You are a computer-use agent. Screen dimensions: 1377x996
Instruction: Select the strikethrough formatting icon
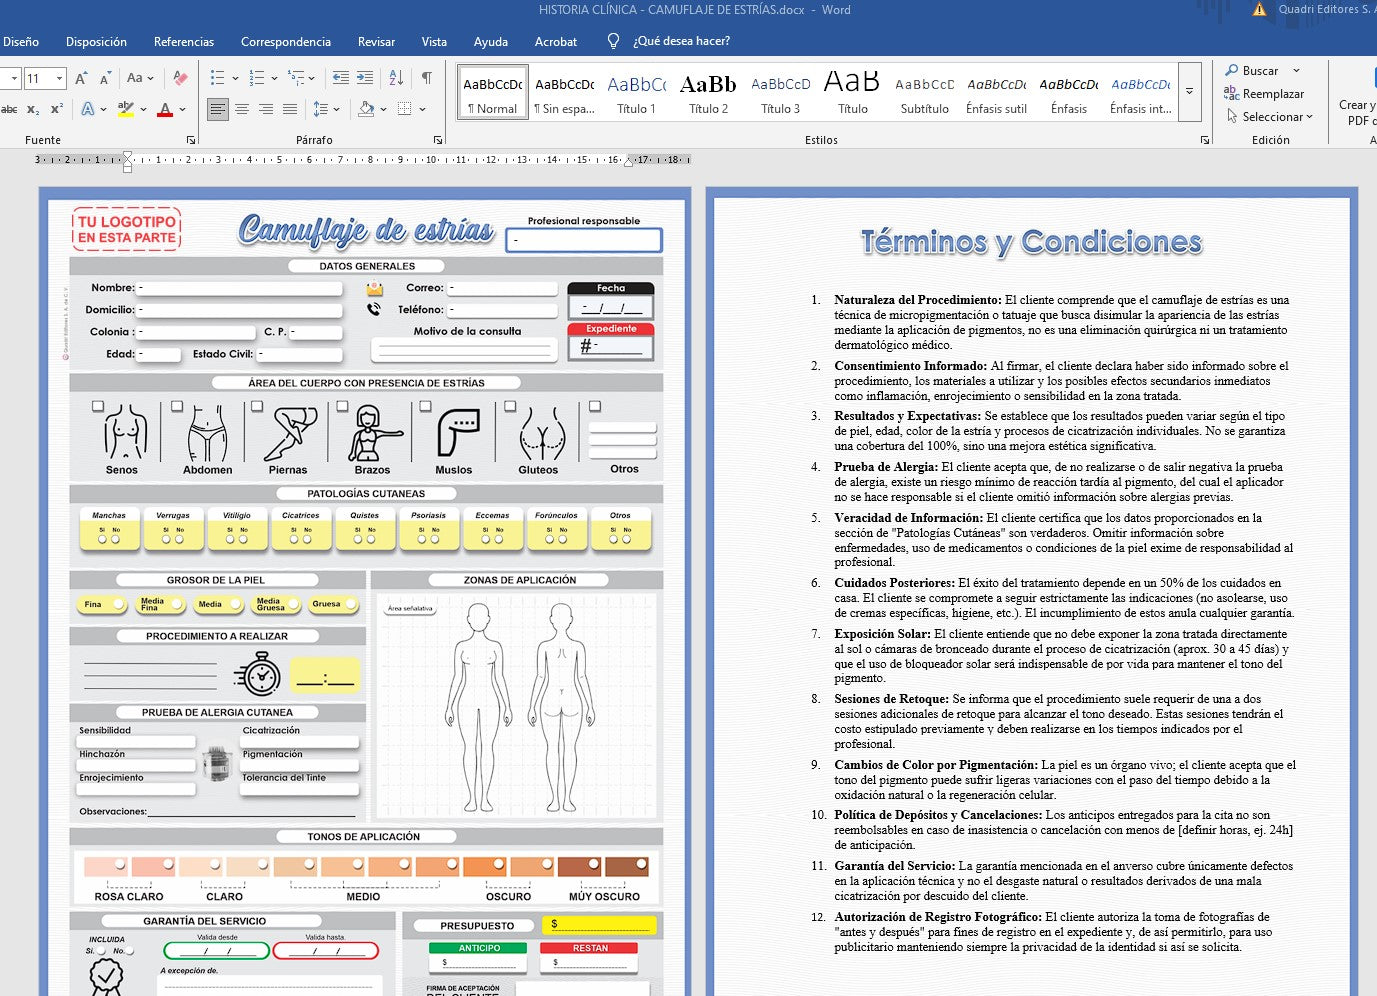pos(8,108)
